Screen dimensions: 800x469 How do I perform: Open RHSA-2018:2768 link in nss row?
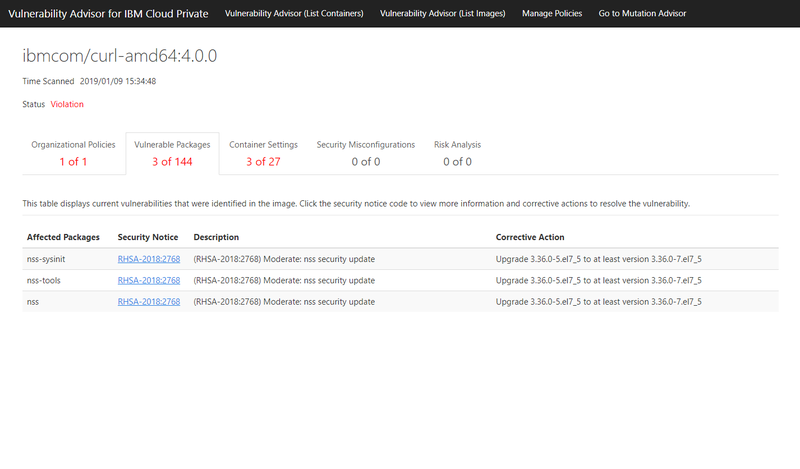(x=149, y=302)
